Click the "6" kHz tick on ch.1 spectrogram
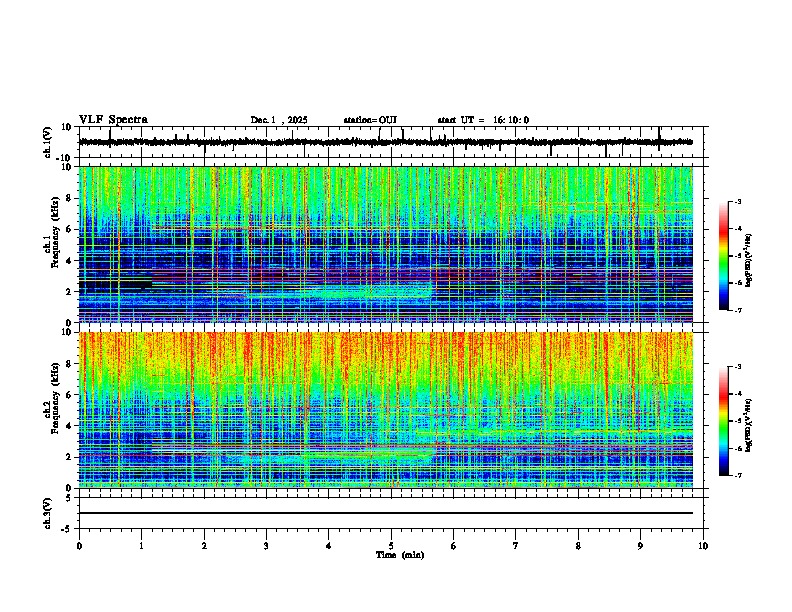Viewport: 792px width, 612px height. [69, 230]
